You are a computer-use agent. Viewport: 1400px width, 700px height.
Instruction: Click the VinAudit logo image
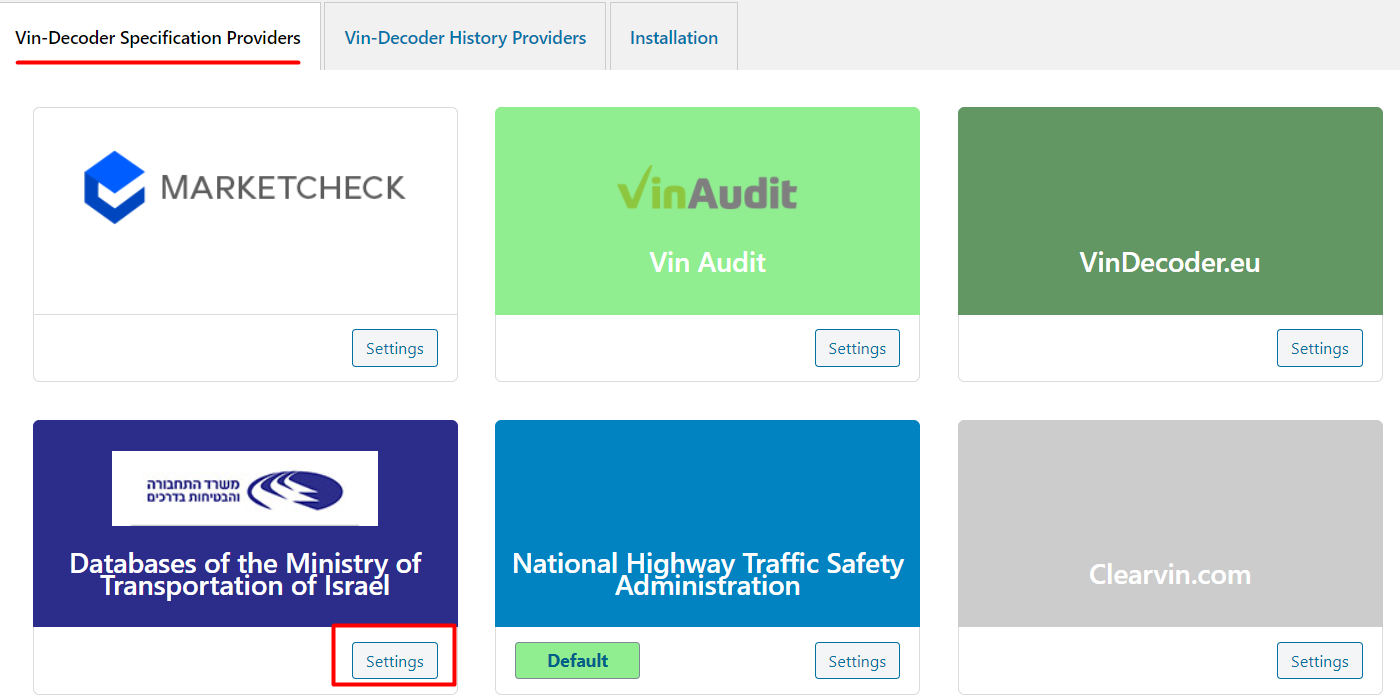[x=707, y=188]
